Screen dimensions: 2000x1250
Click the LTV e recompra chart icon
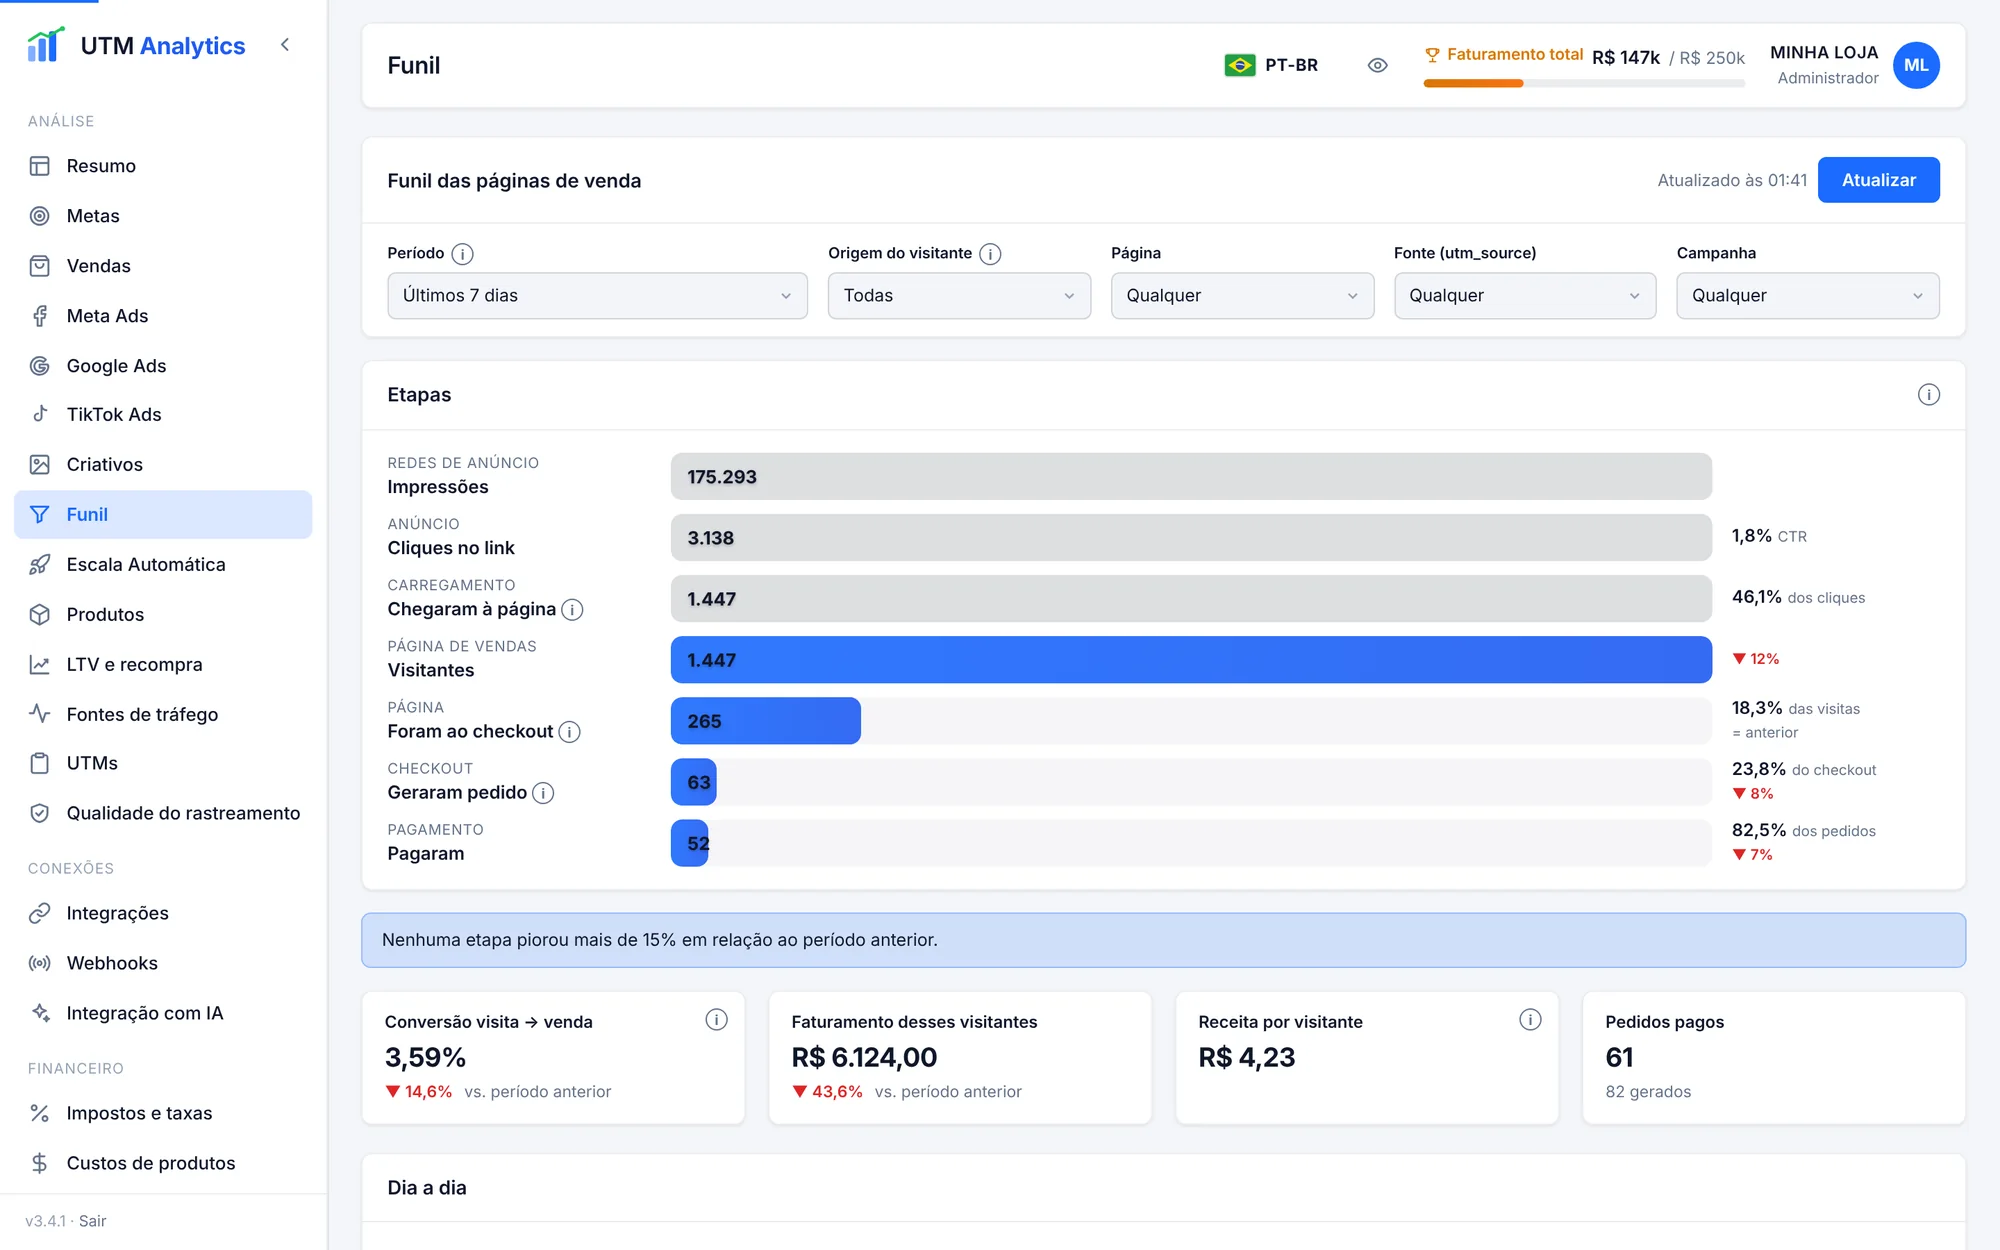[40, 664]
